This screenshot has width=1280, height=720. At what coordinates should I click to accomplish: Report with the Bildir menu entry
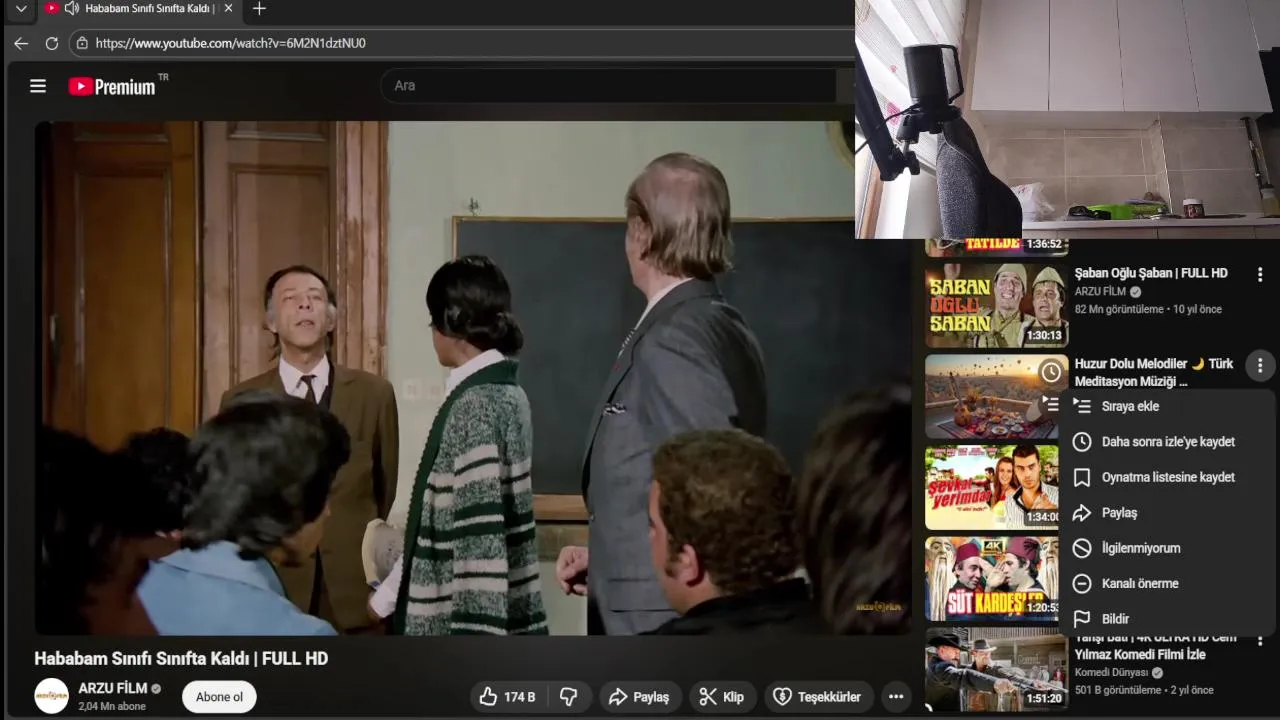pos(1167,619)
